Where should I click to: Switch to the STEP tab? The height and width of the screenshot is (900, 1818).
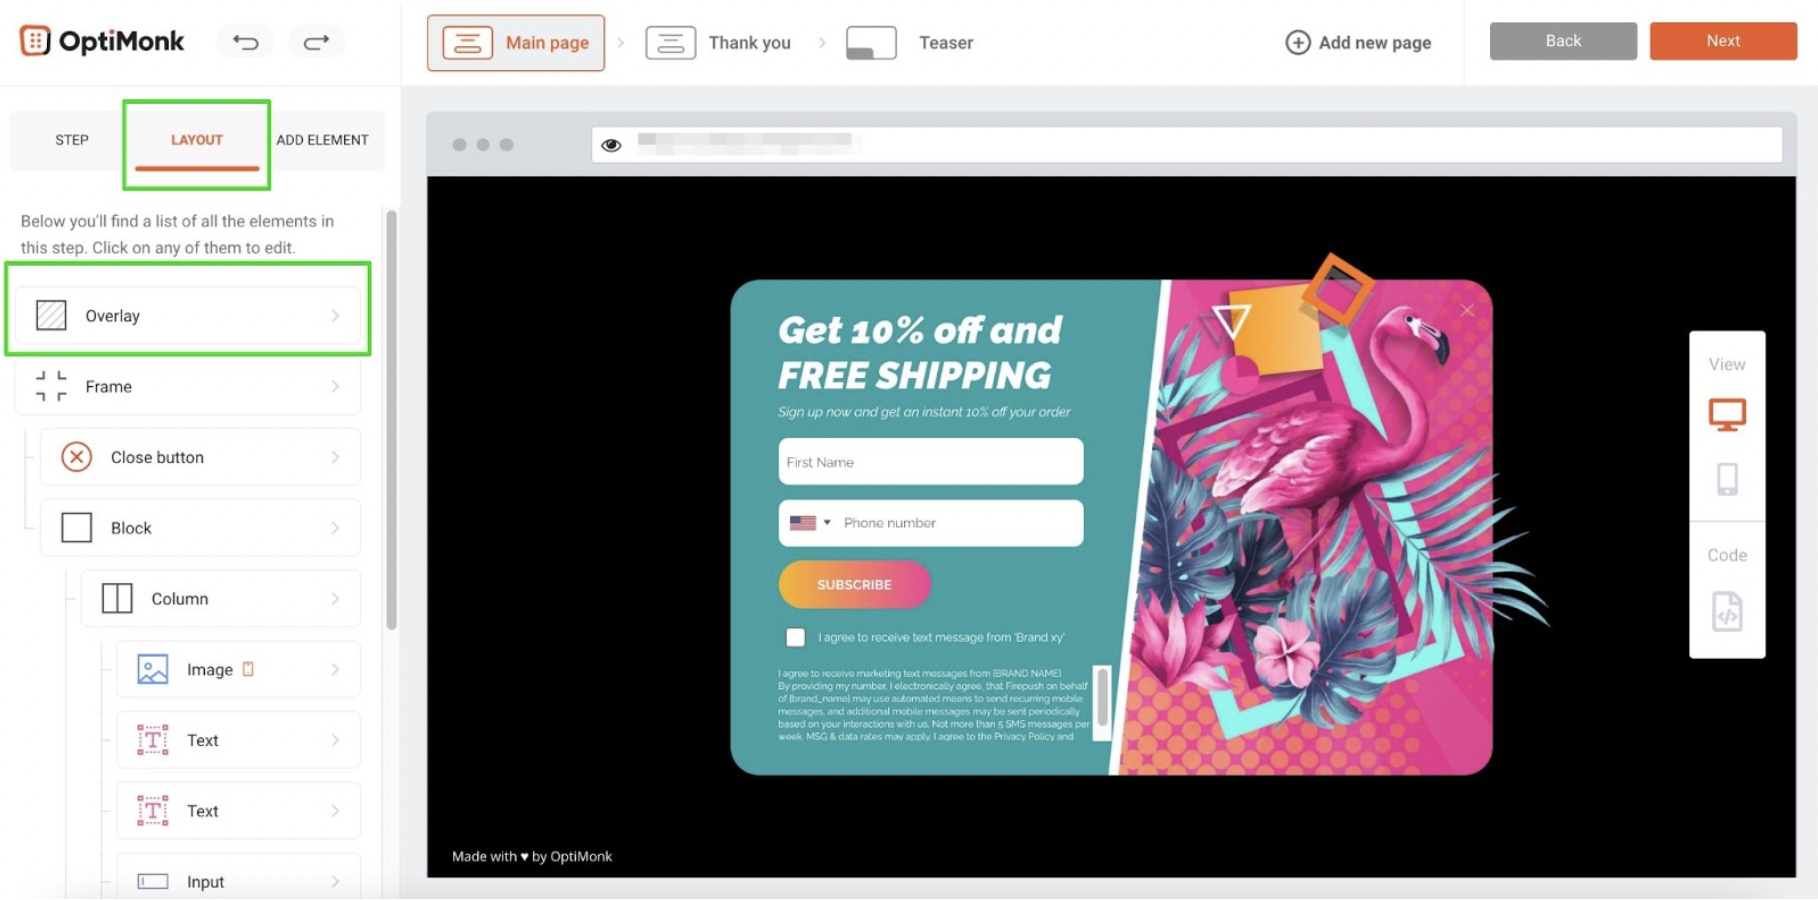(72, 140)
